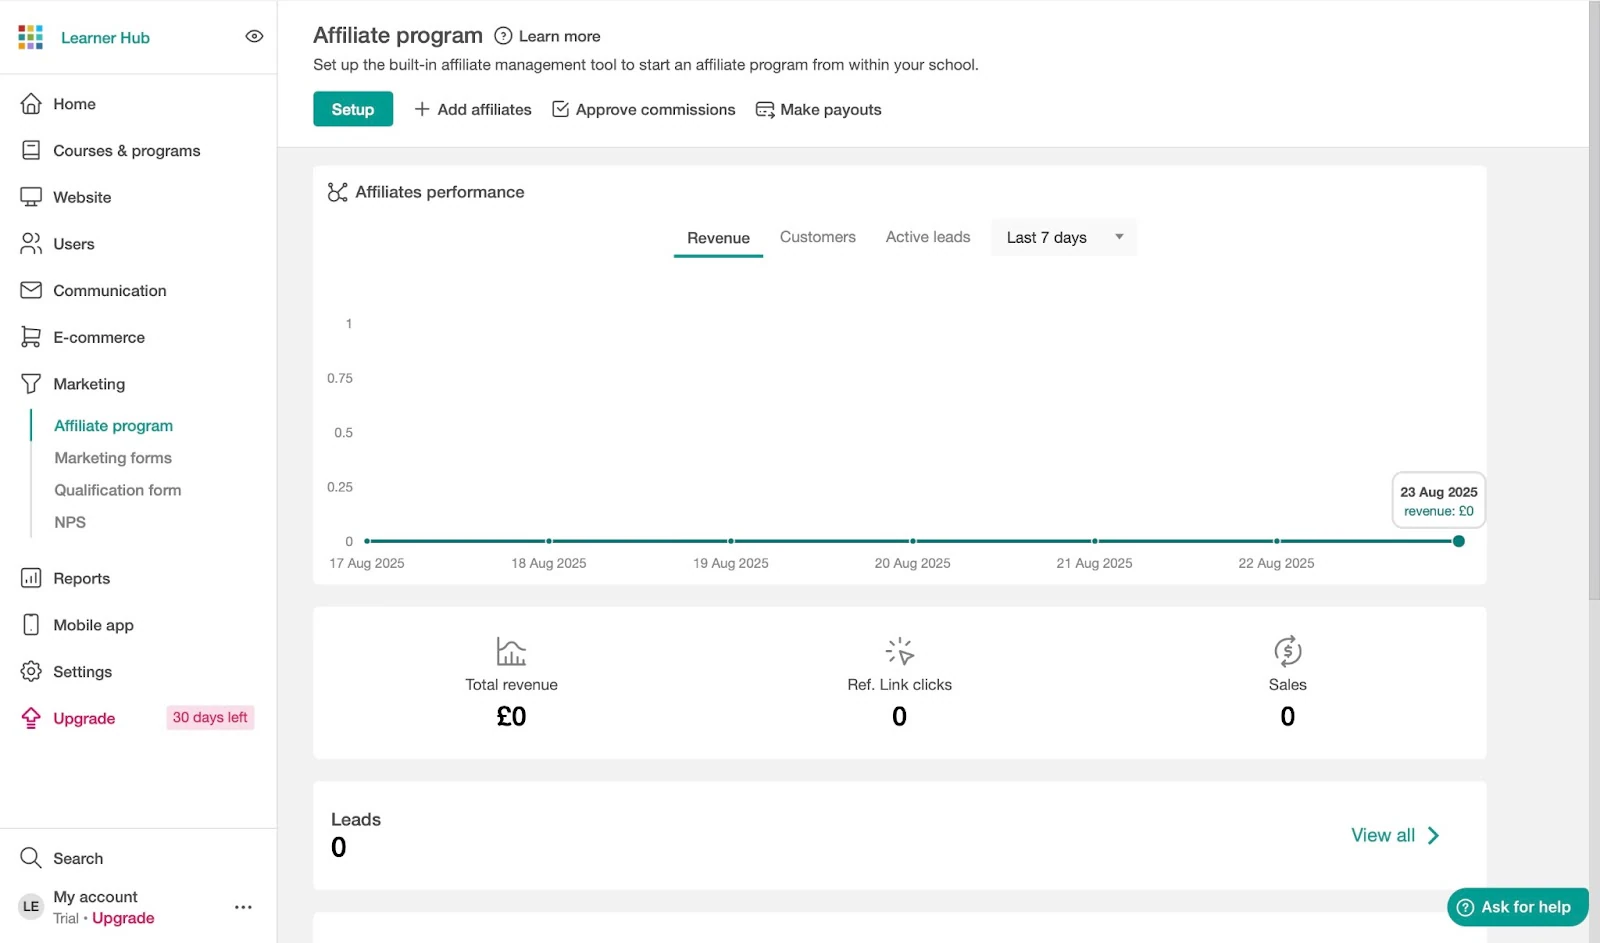Click the Learner Hub school name
The height and width of the screenshot is (943, 1600).
(x=105, y=38)
